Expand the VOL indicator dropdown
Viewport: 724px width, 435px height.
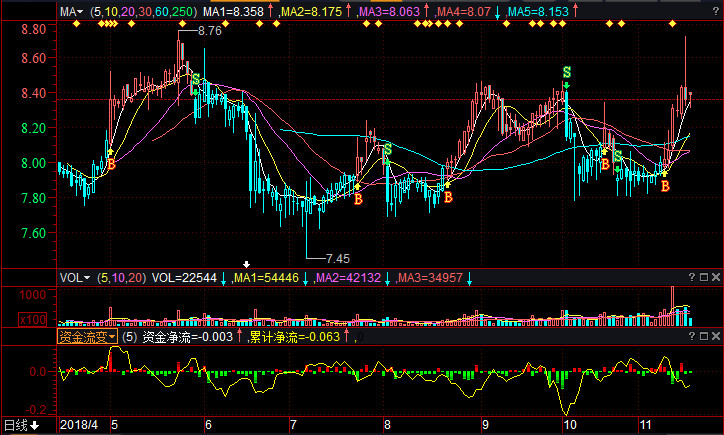click(75, 277)
